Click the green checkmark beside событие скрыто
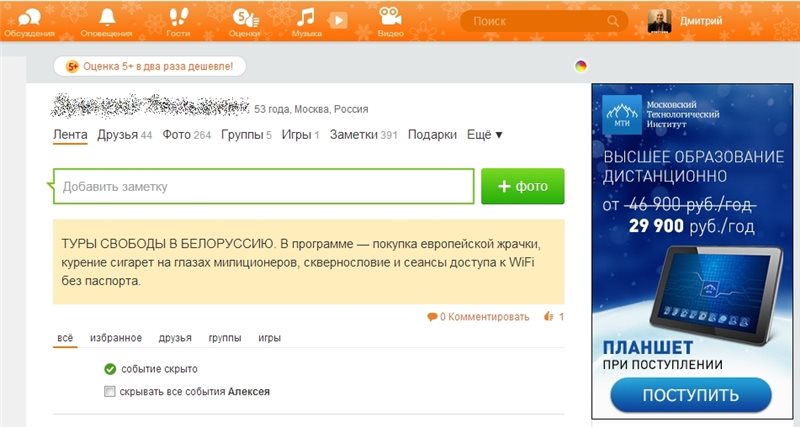The width and height of the screenshot is (800, 427). coord(110,369)
